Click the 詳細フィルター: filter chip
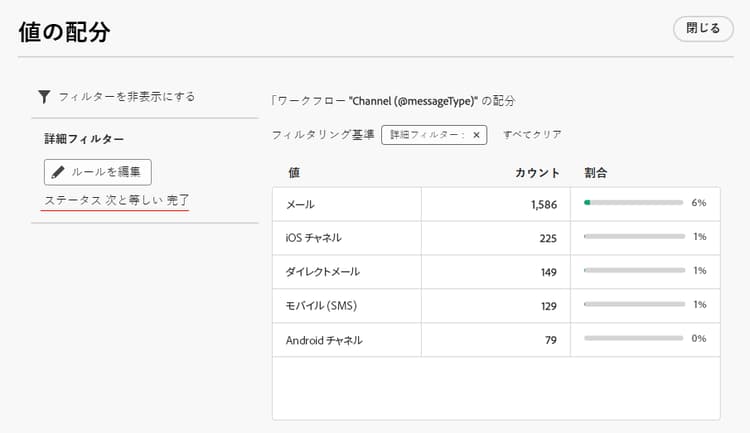Viewport: 750px width, 433px height. [x=434, y=135]
